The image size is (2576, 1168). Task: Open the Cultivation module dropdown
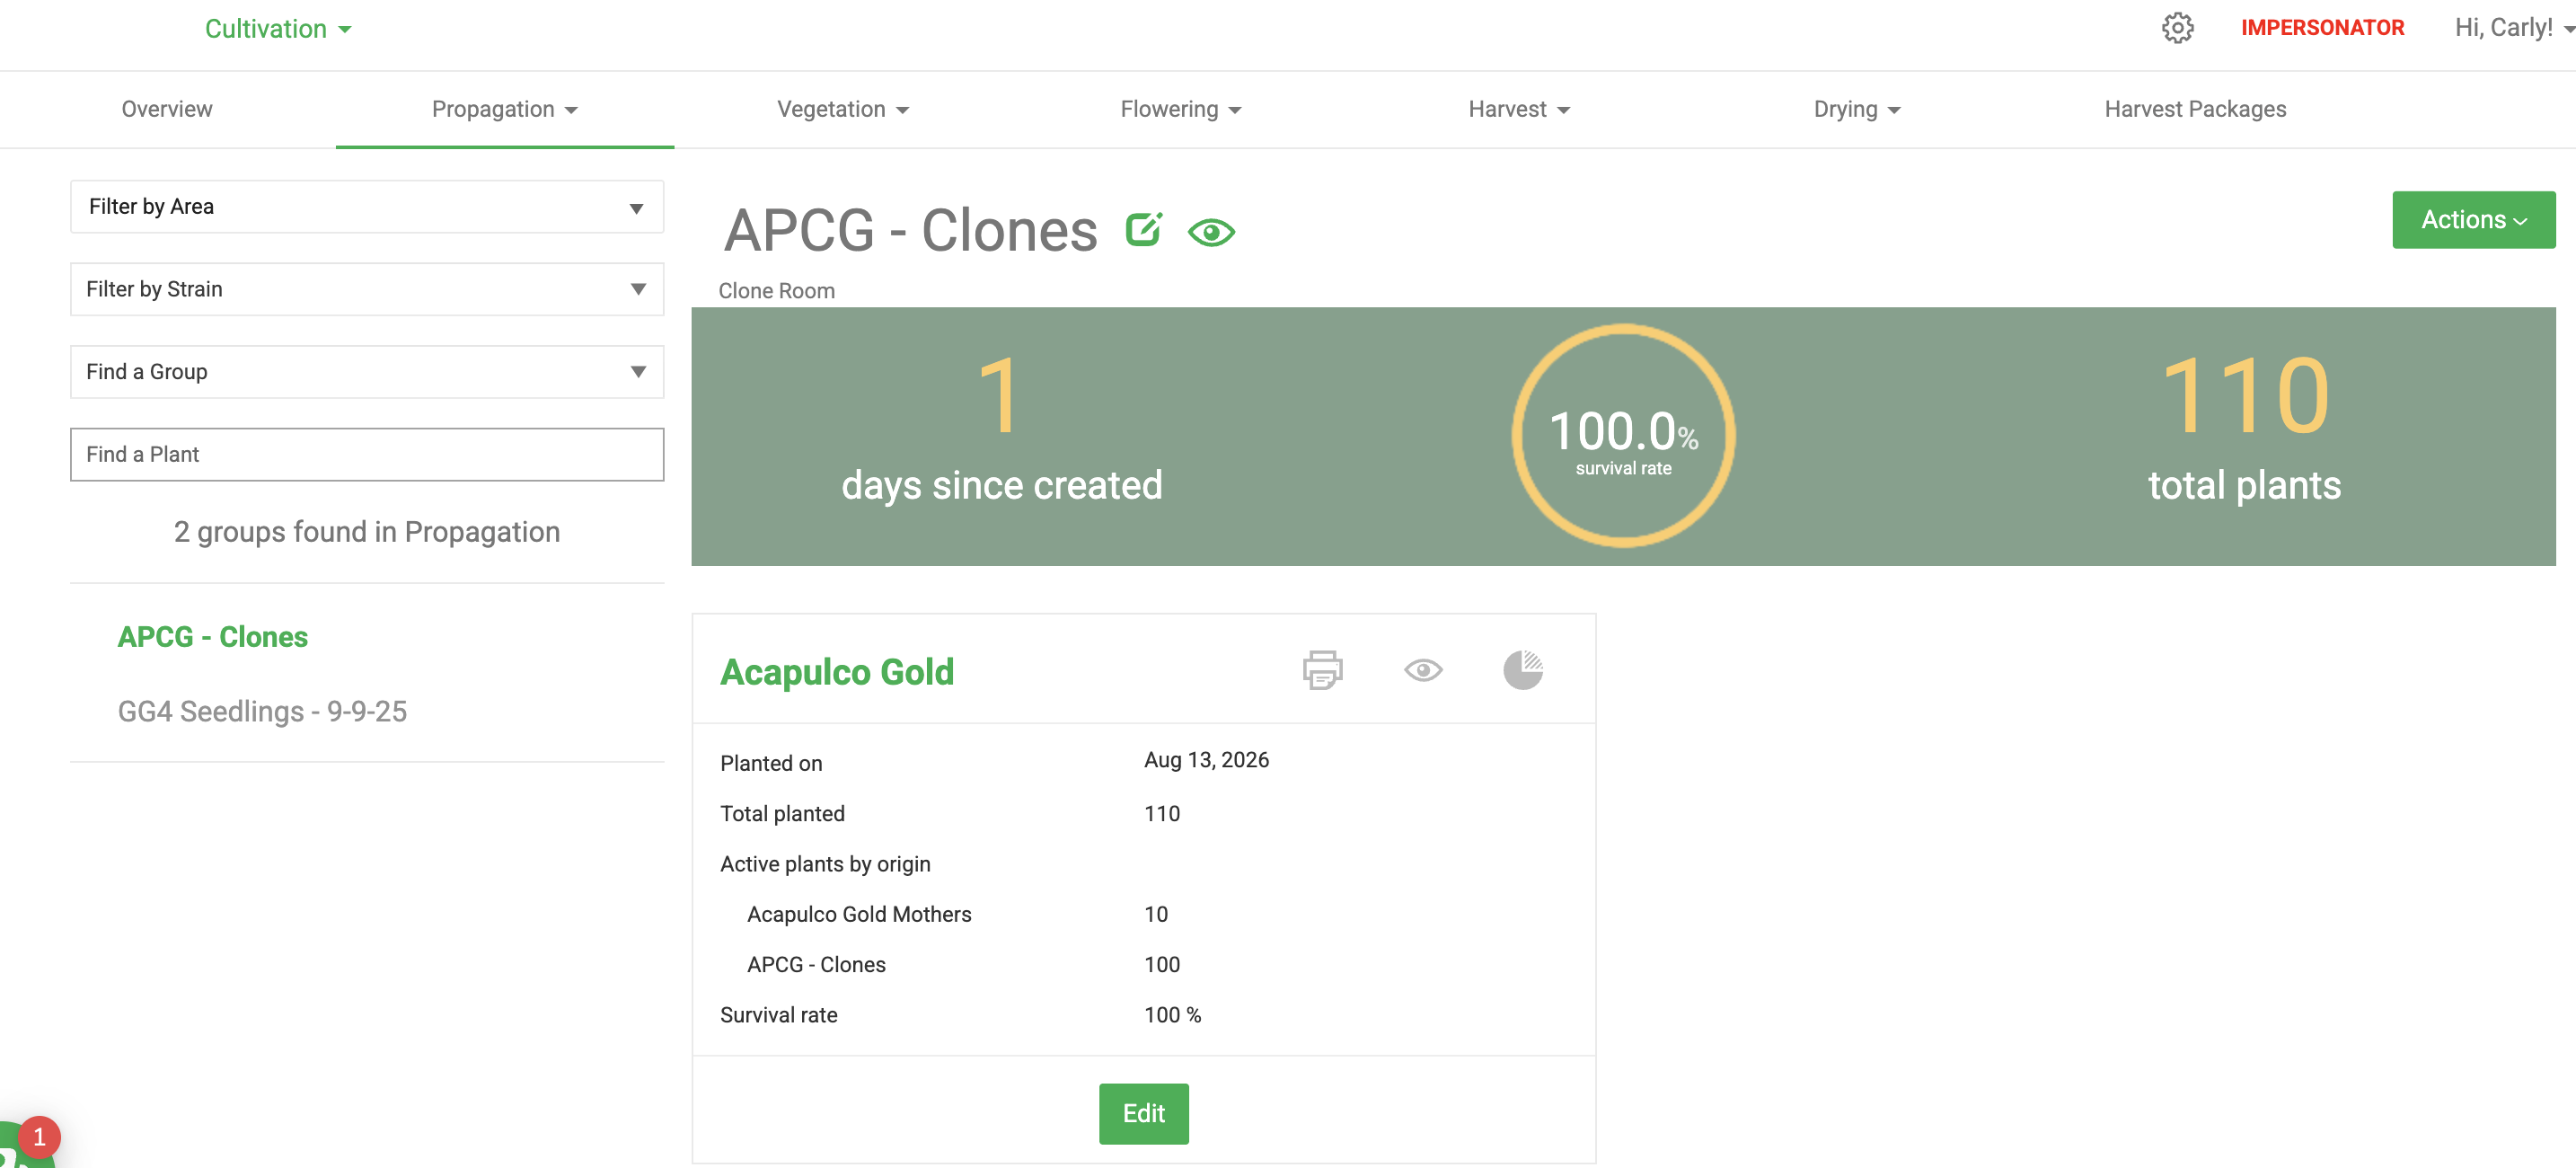pyautogui.click(x=278, y=29)
